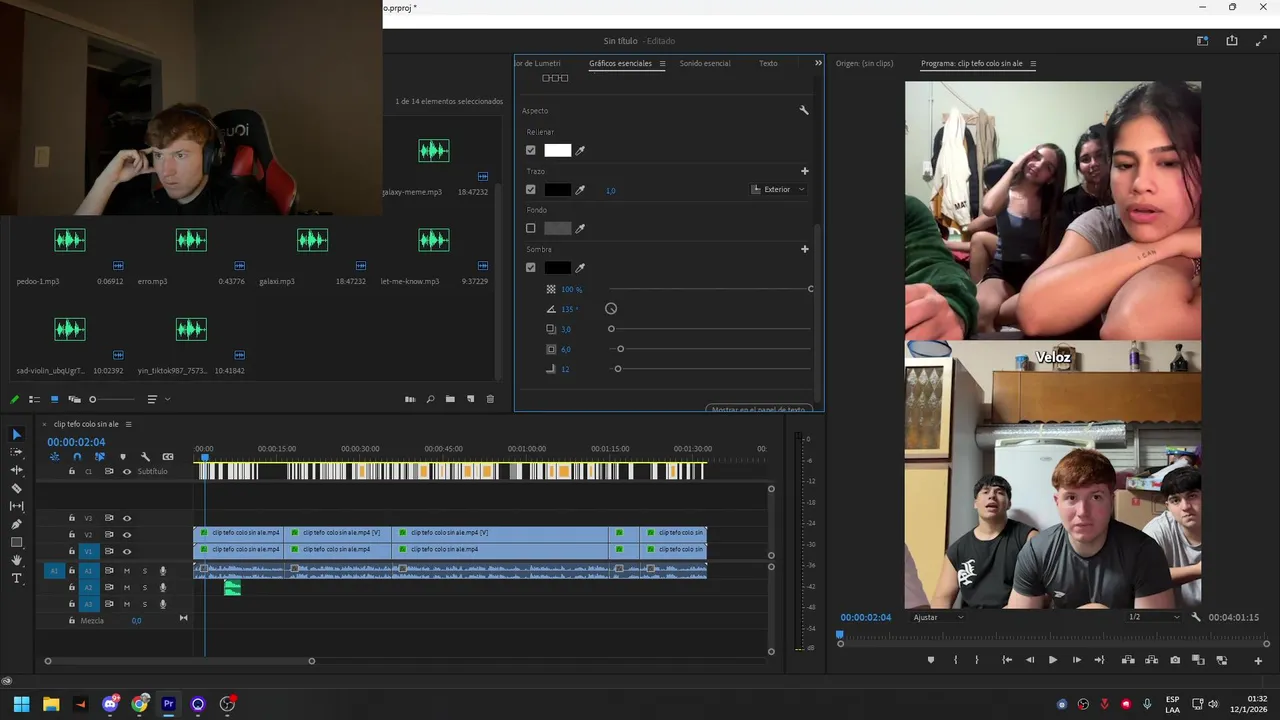Switch project panel to list view

pyautogui.click(x=34, y=399)
